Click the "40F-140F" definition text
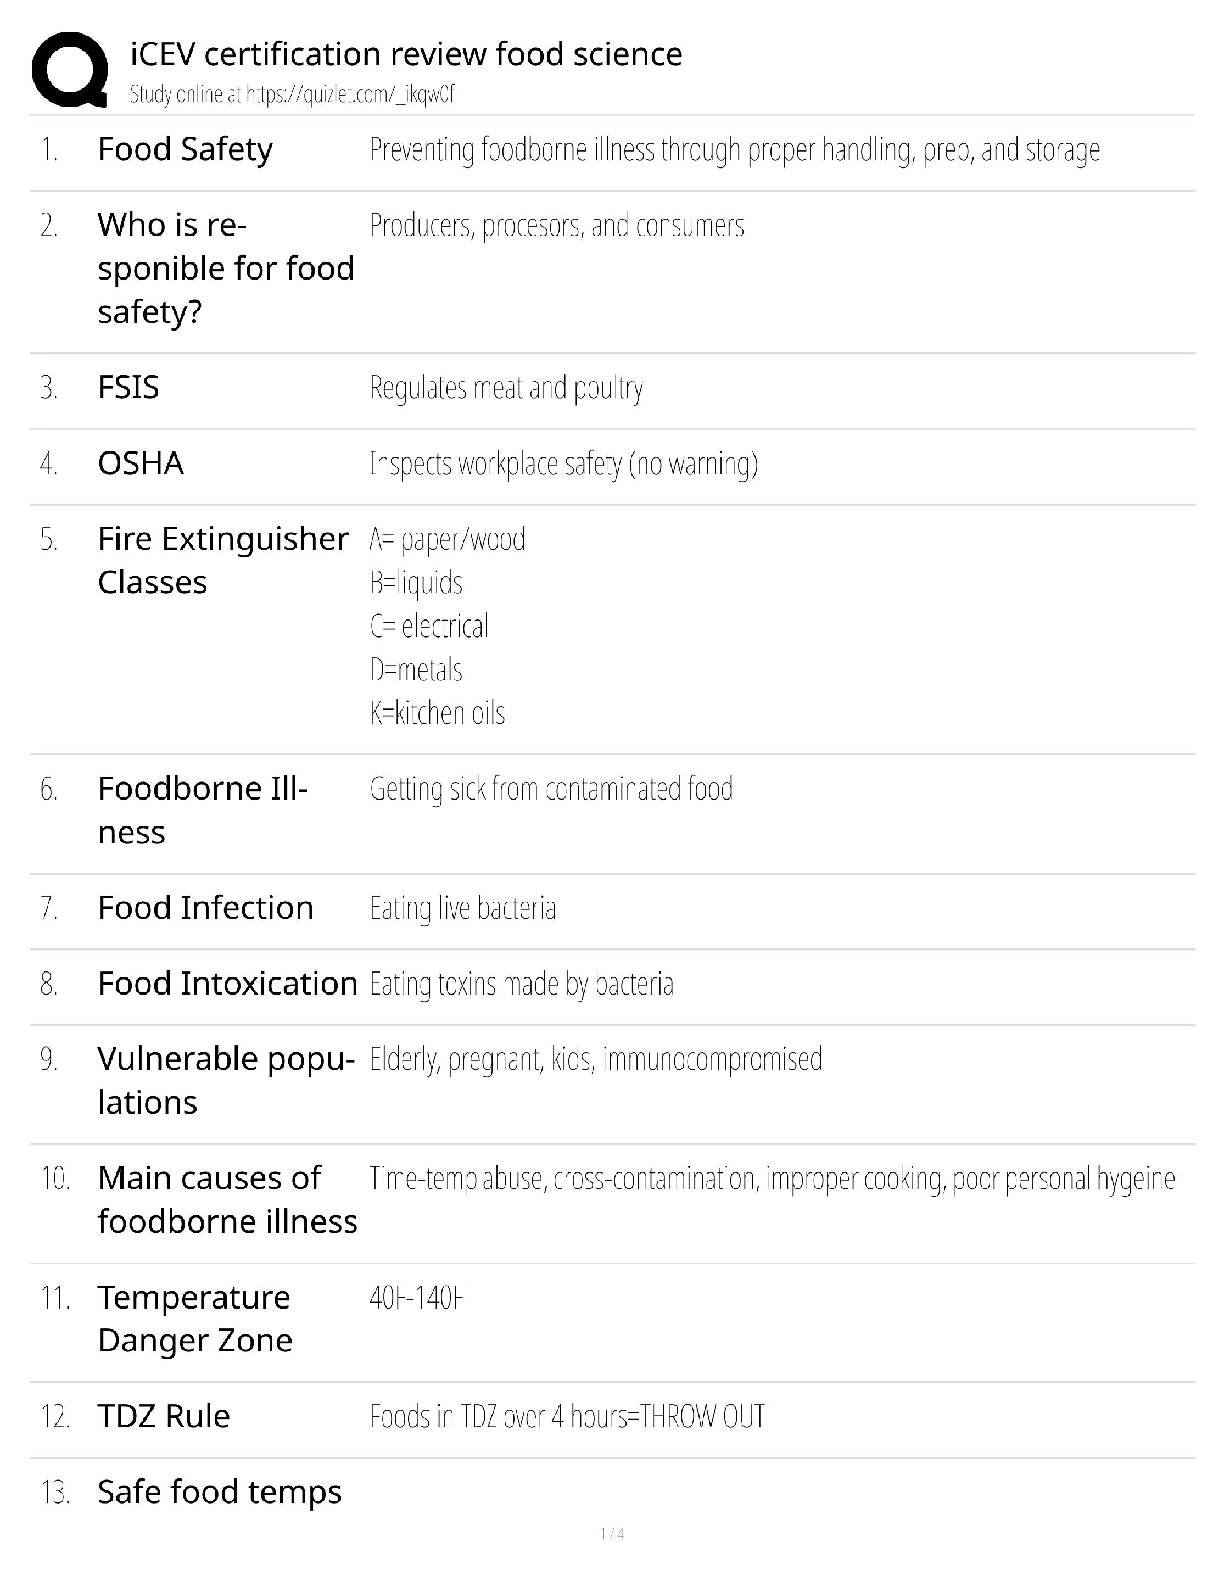Screen dimensions: 1224x1584 click(416, 1298)
